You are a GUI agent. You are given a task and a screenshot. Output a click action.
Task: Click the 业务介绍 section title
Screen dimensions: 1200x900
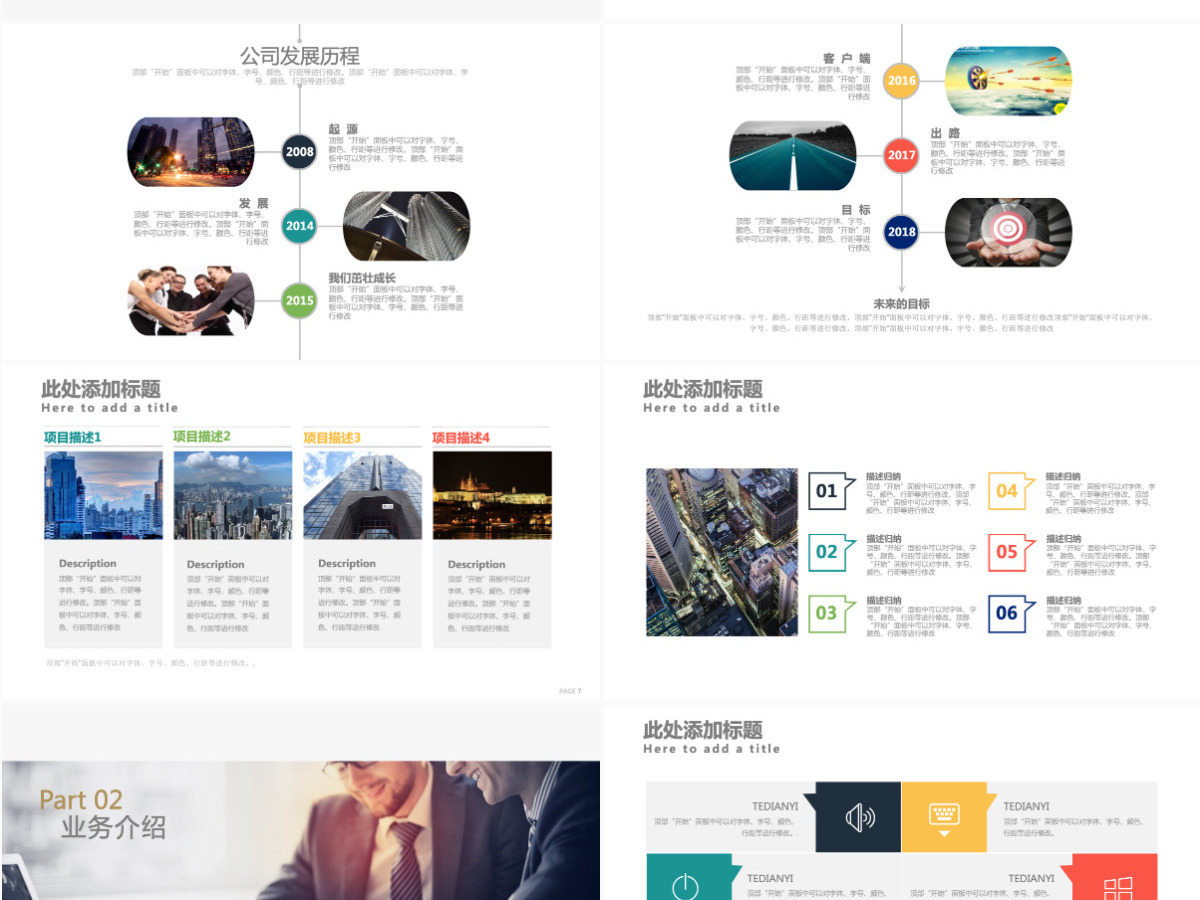(x=113, y=828)
